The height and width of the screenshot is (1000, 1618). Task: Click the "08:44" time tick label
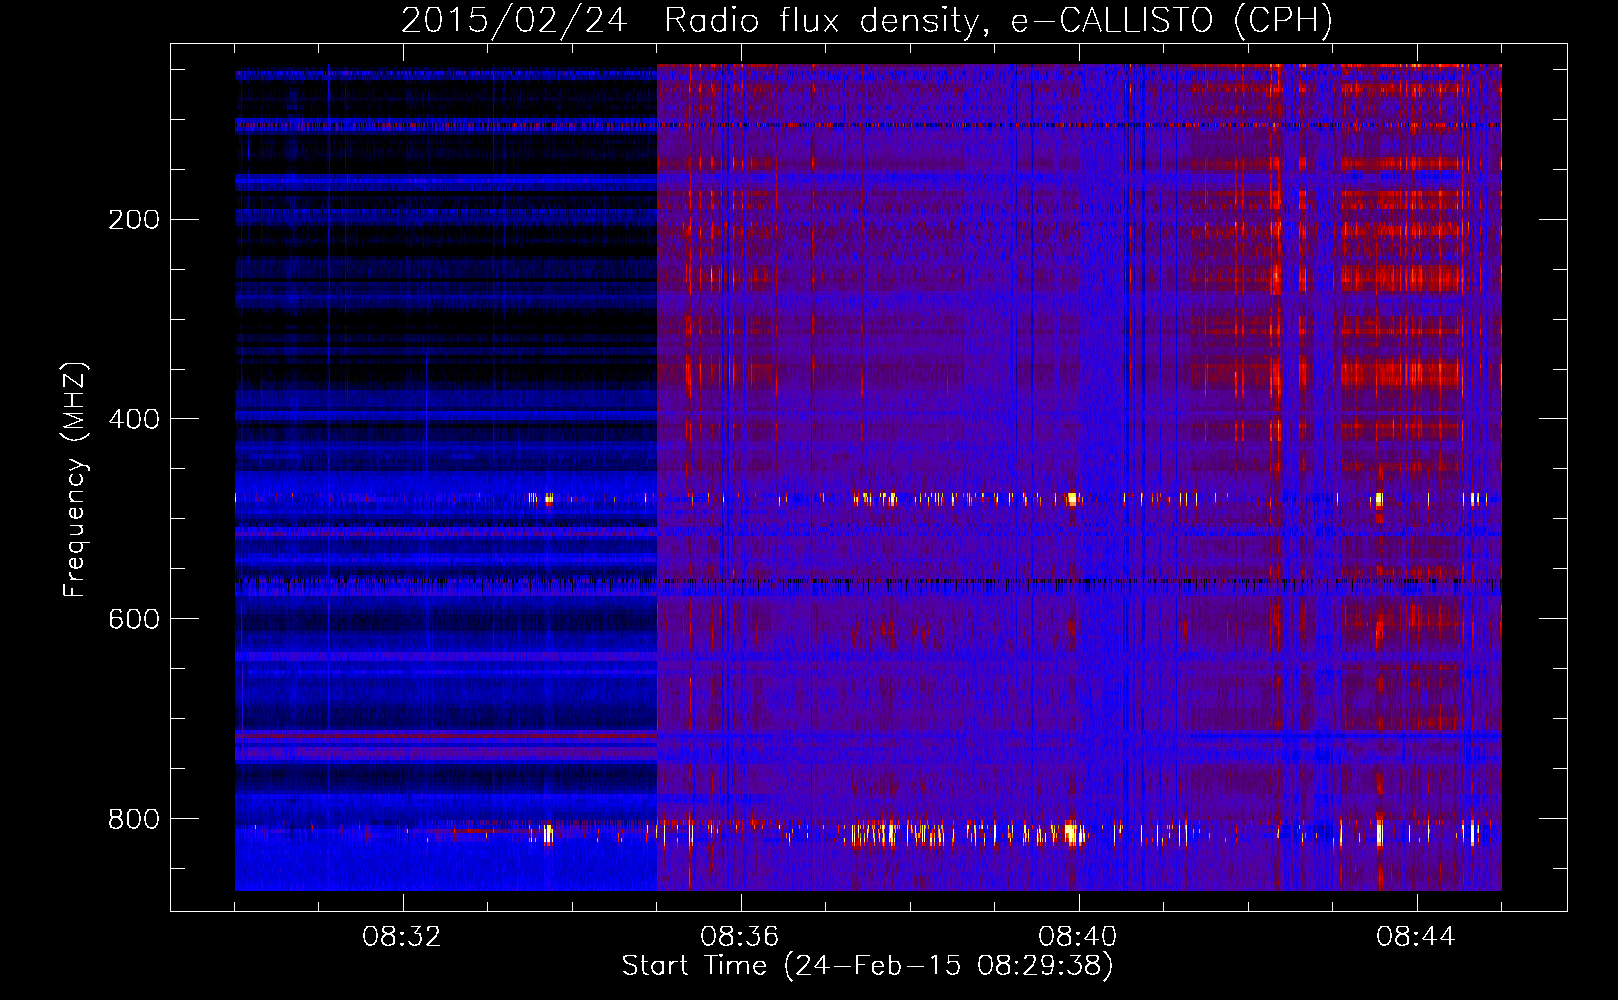pos(1416,937)
